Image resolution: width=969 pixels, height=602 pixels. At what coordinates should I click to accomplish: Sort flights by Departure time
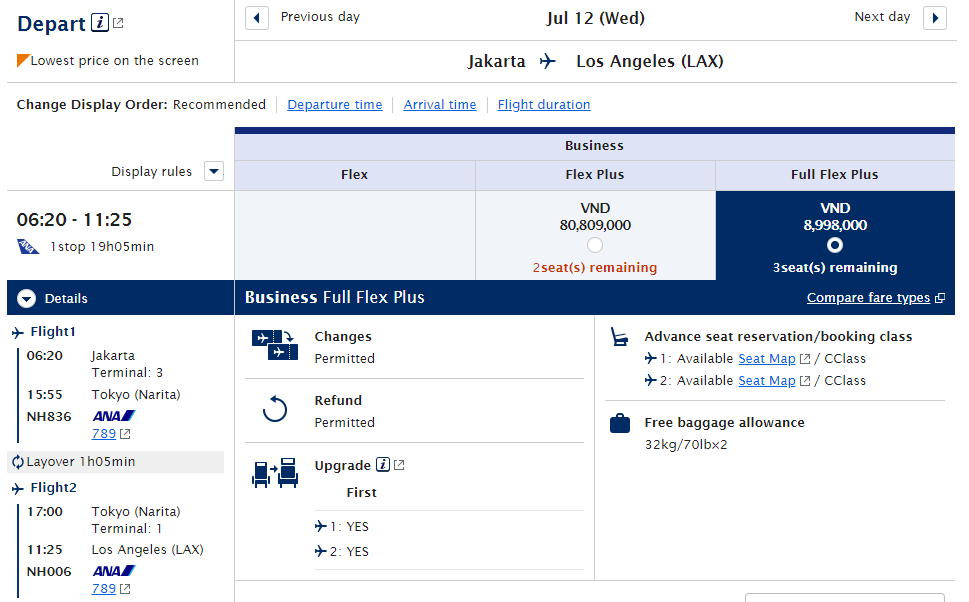click(x=335, y=105)
